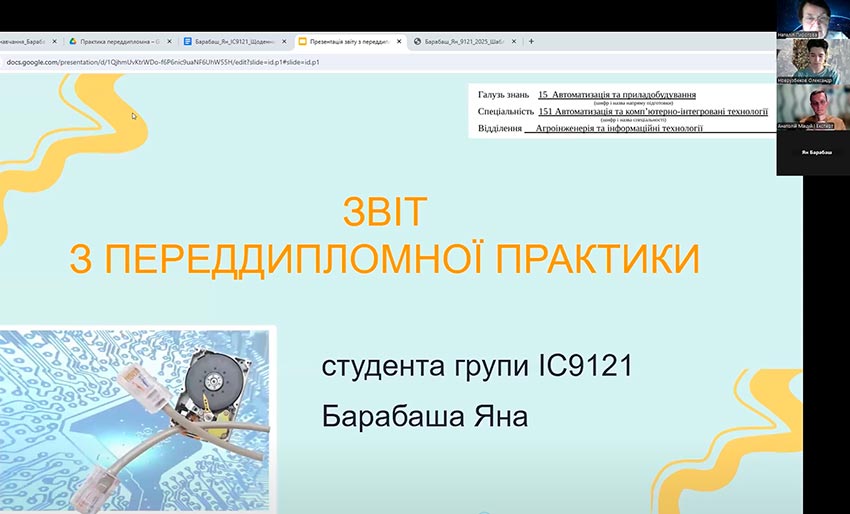Screen dimensions: 850x514
Task: Click the text "студента групи IC9121"
Action: coord(477,366)
